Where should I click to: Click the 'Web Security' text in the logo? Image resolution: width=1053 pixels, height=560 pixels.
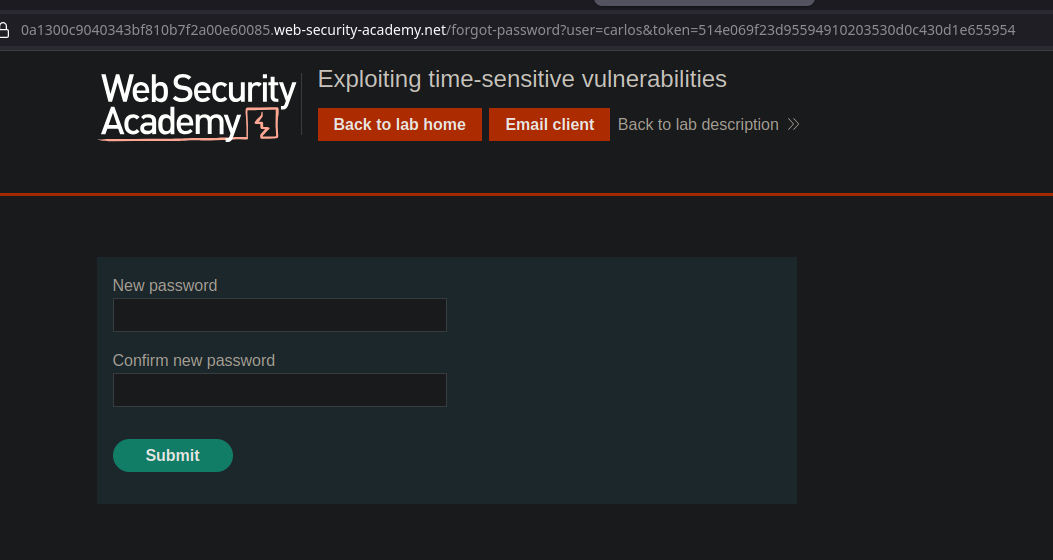[x=198, y=90]
